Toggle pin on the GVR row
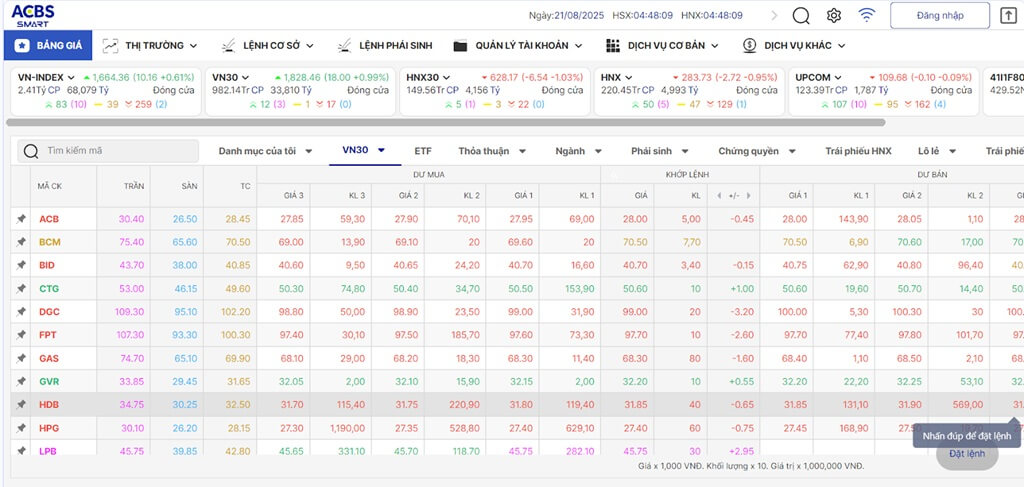The height and width of the screenshot is (487, 1024). (20, 381)
